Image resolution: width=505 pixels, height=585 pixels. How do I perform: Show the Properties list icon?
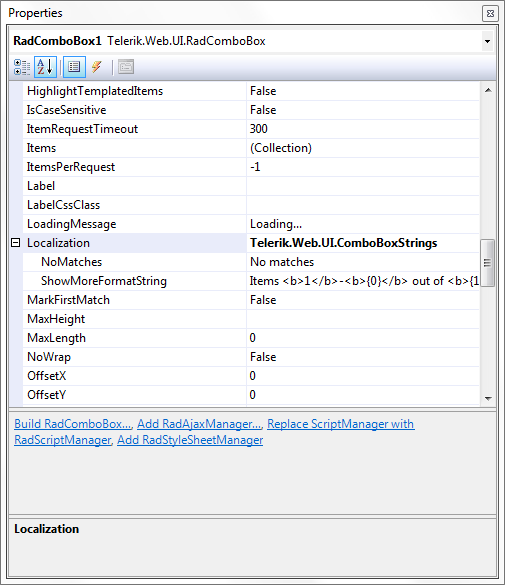click(x=74, y=67)
